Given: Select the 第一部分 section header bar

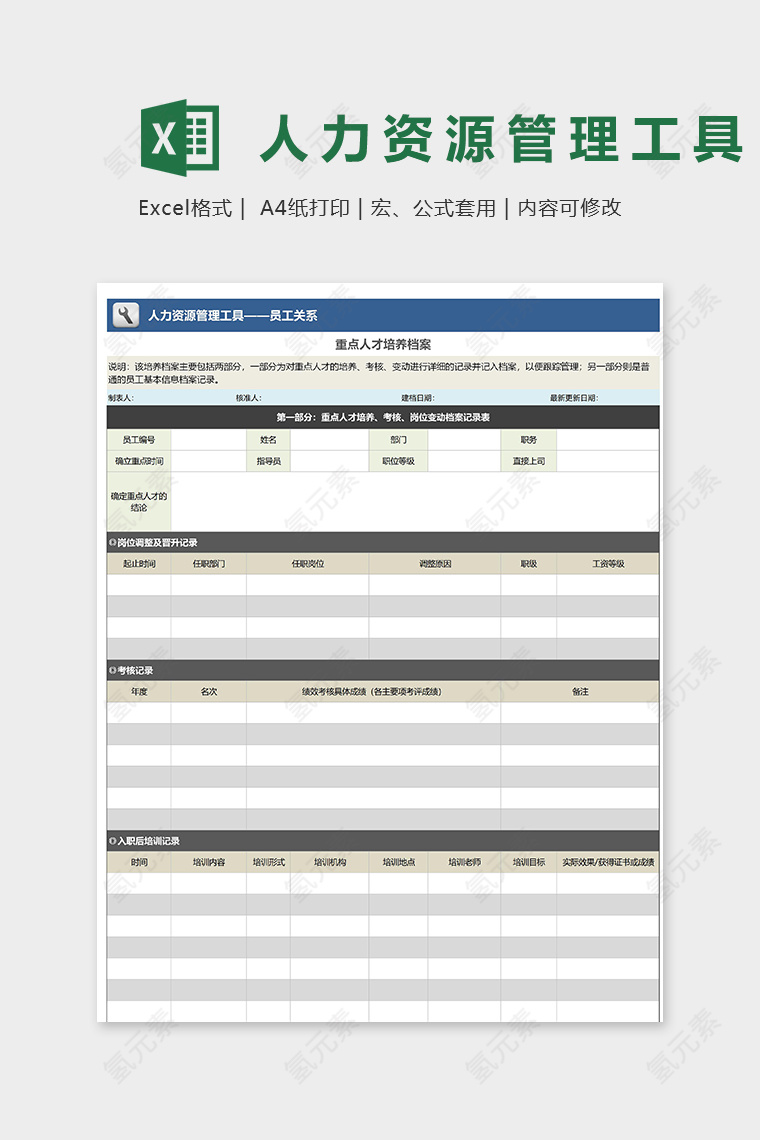Looking at the screenshot, I should point(383,417).
